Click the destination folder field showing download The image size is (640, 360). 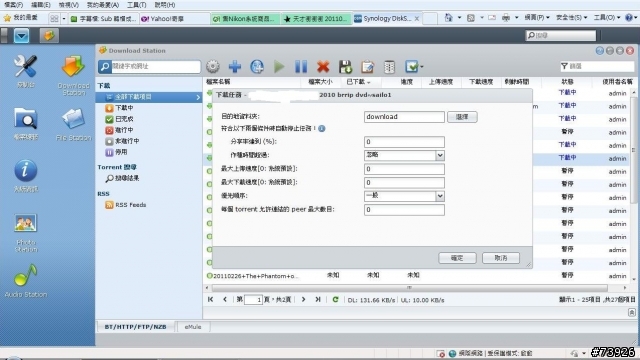click(404, 117)
